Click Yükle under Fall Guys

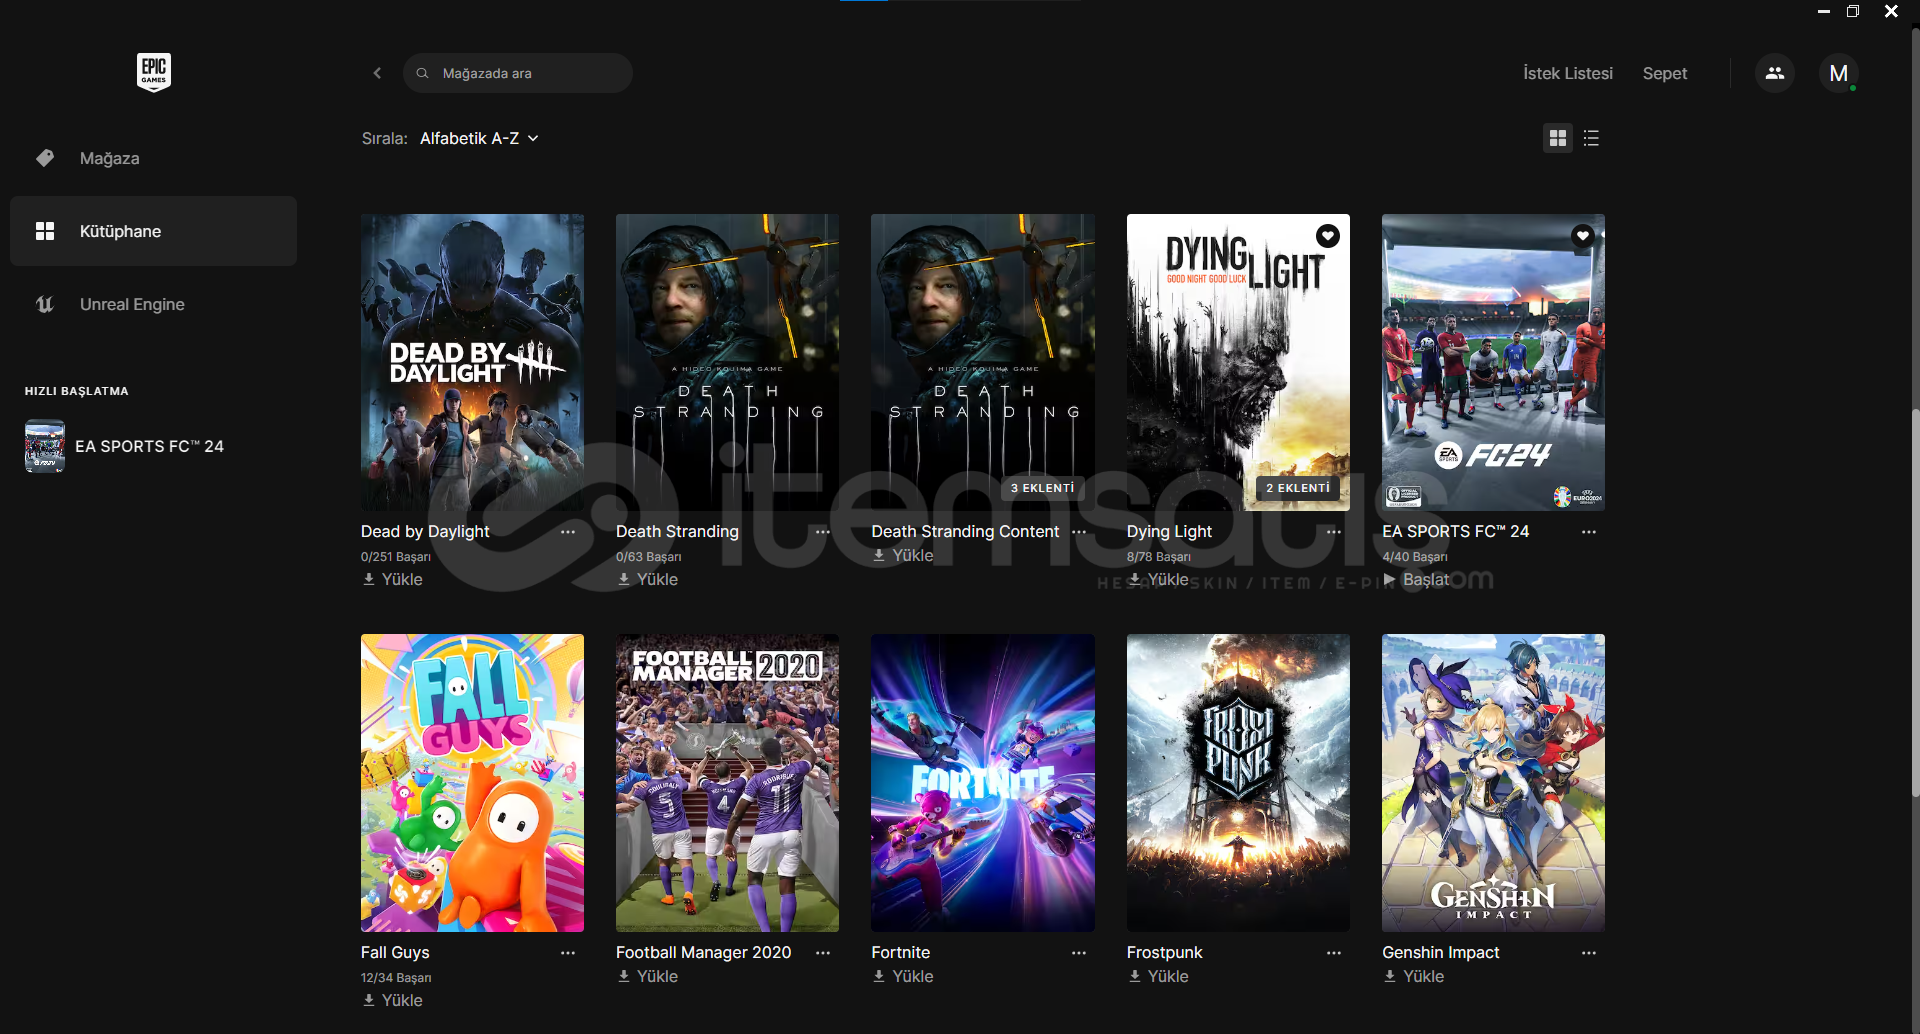pyautogui.click(x=392, y=1000)
